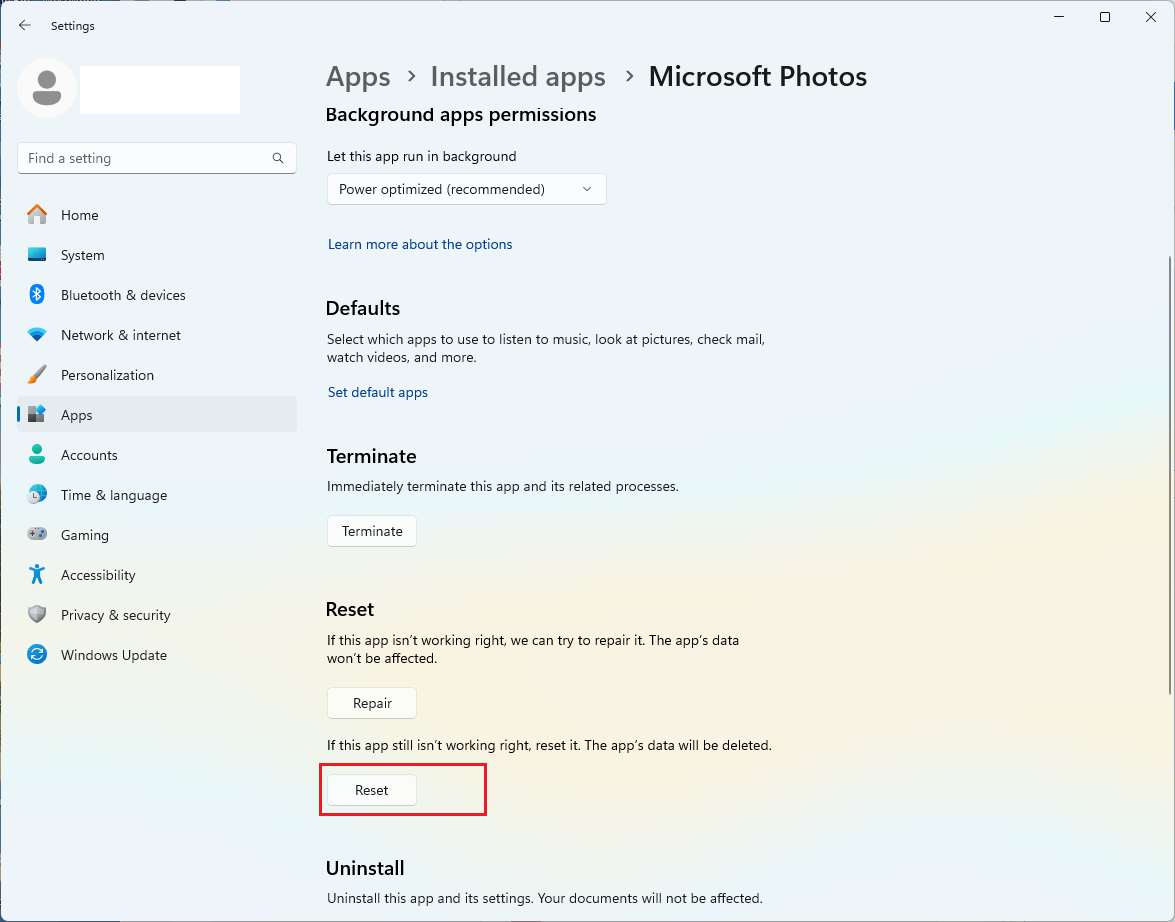Open Home settings page

pos(157,215)
